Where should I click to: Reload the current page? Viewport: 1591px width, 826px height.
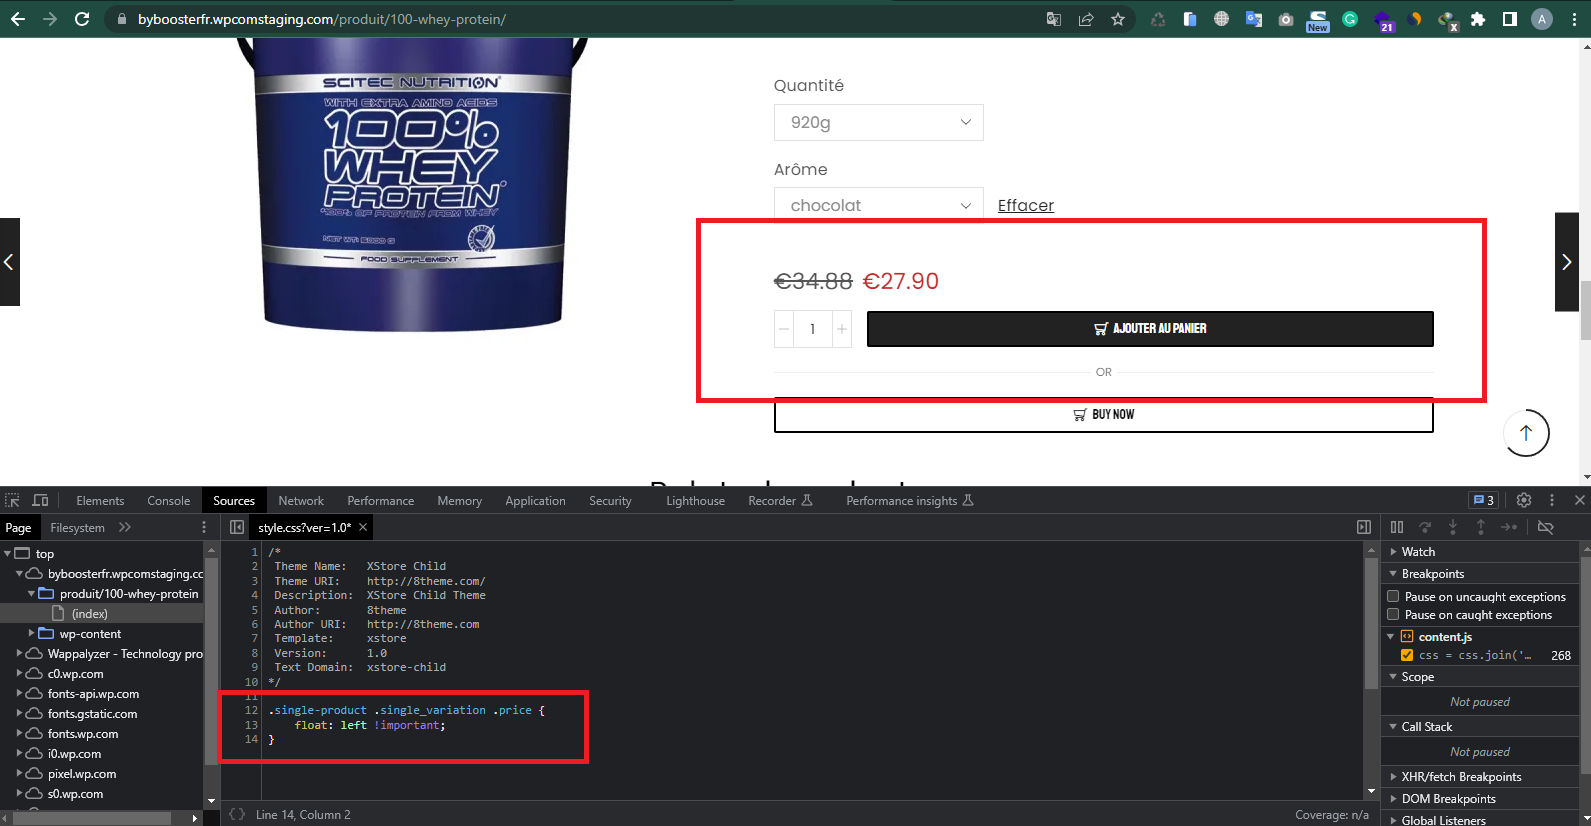click(82, 19)
